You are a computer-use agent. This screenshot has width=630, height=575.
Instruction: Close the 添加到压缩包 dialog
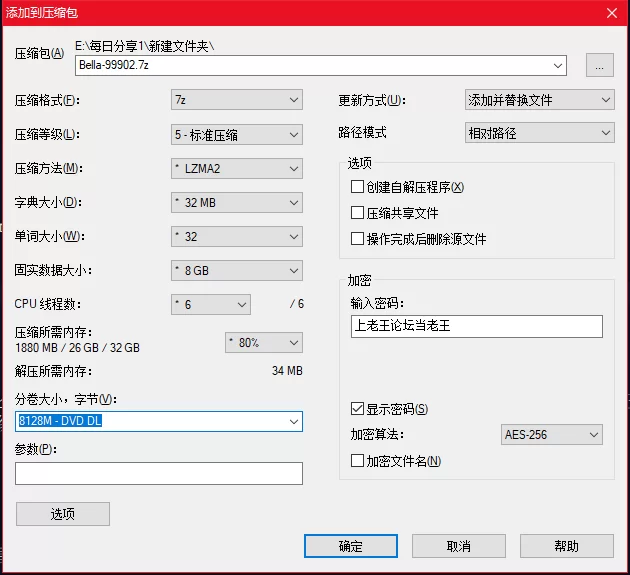(612, 13)
